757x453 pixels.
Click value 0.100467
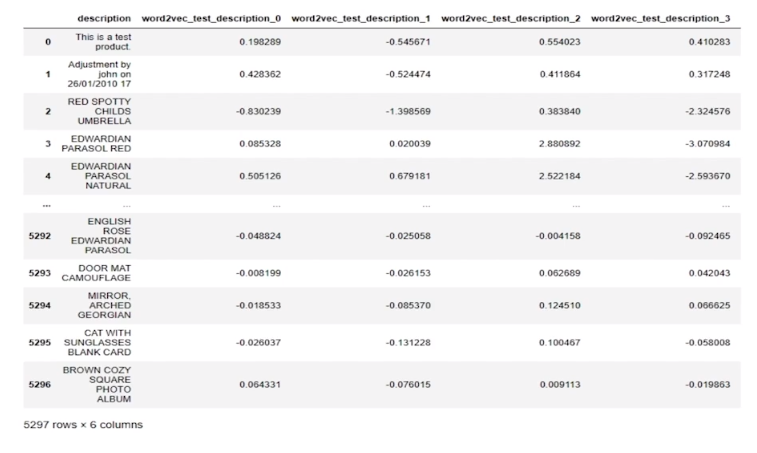click(560, 343)
